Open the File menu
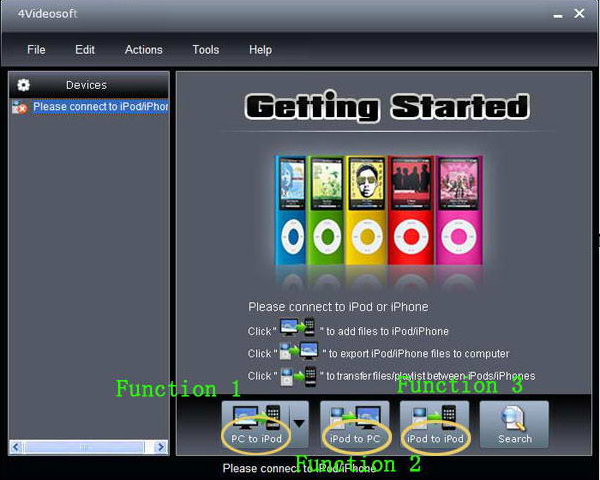600x480 pixels. coord(36,50)
